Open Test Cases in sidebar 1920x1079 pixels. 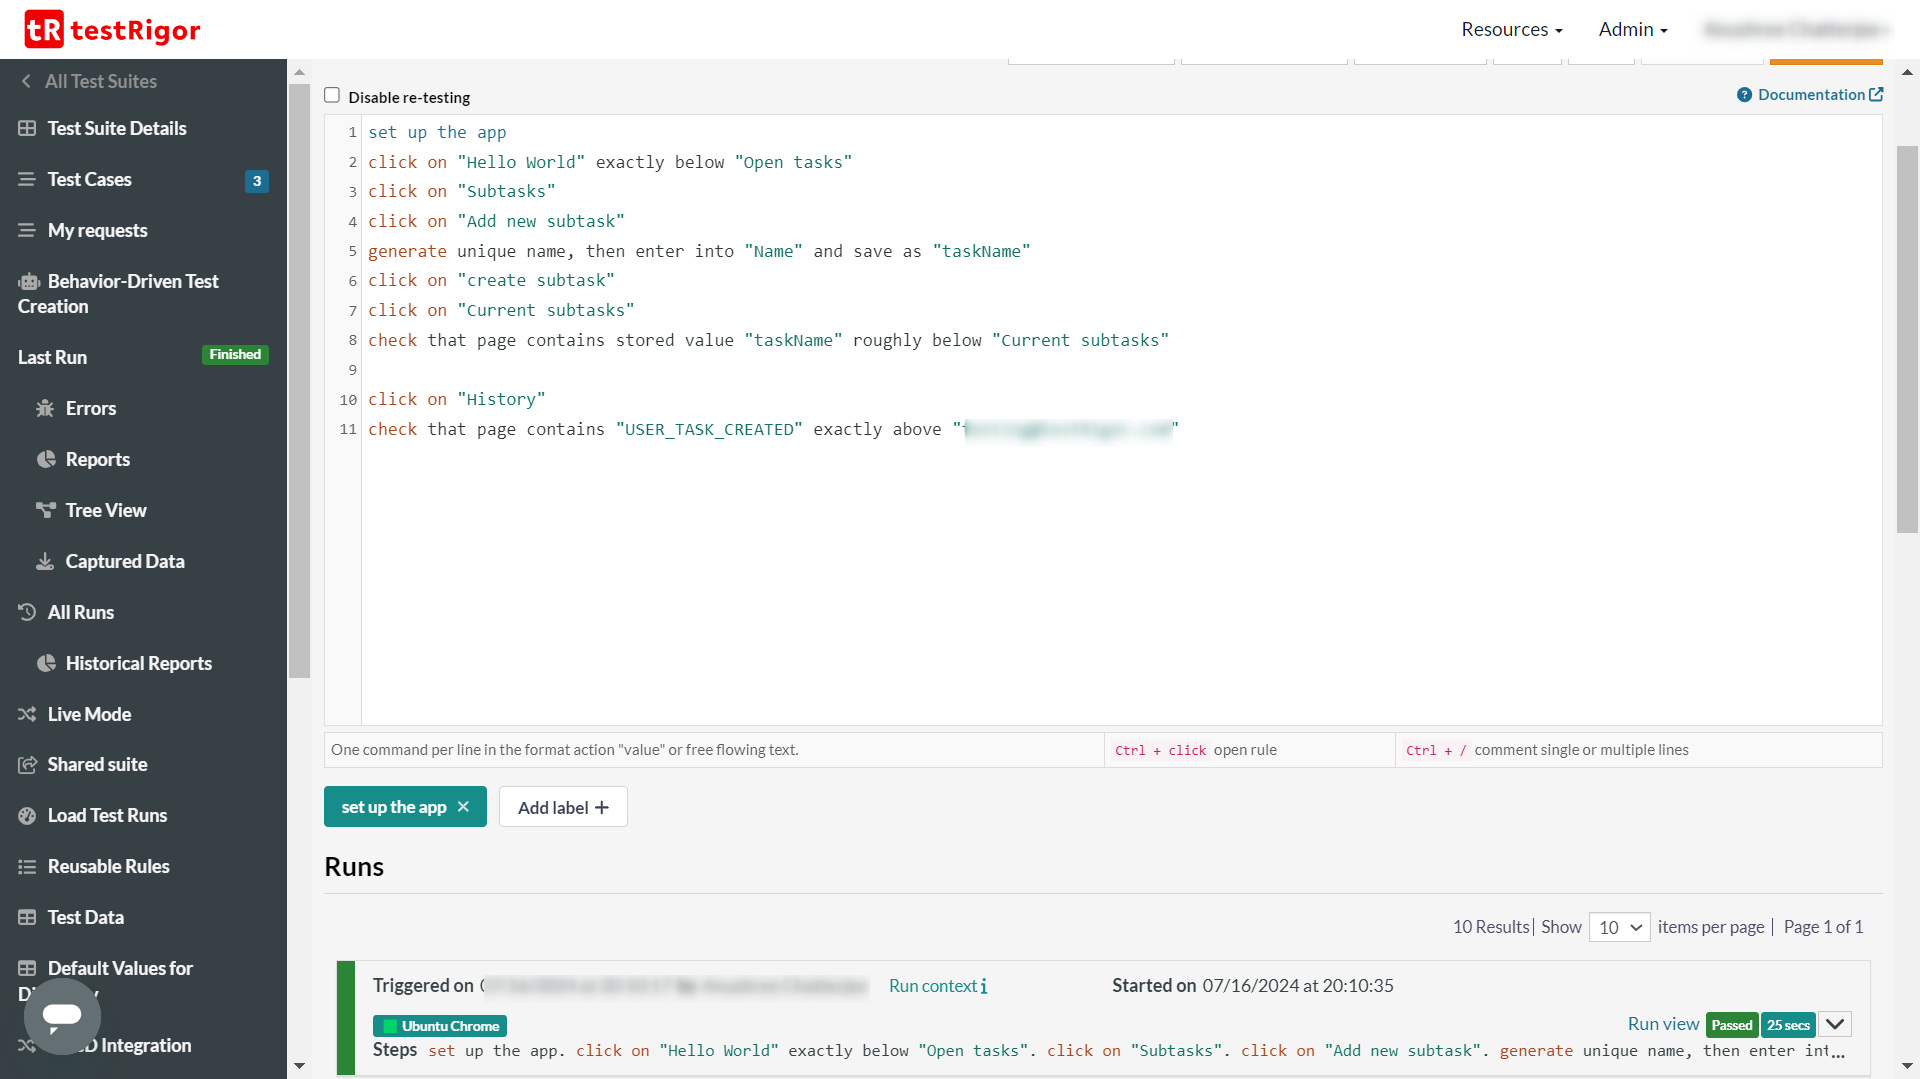(90, 179)
